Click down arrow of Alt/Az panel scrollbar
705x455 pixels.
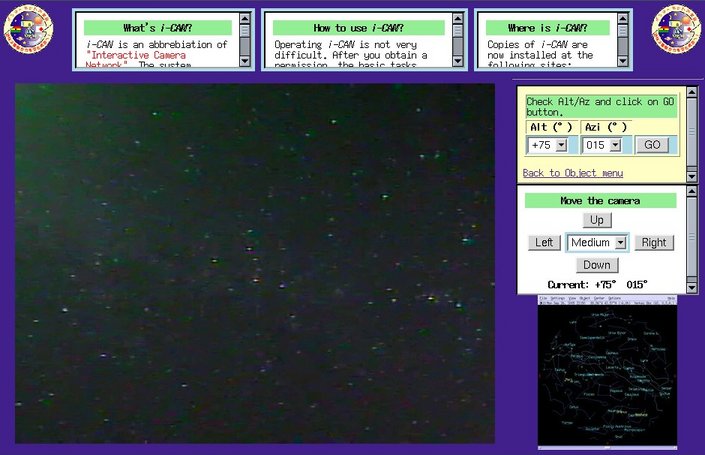692,176
